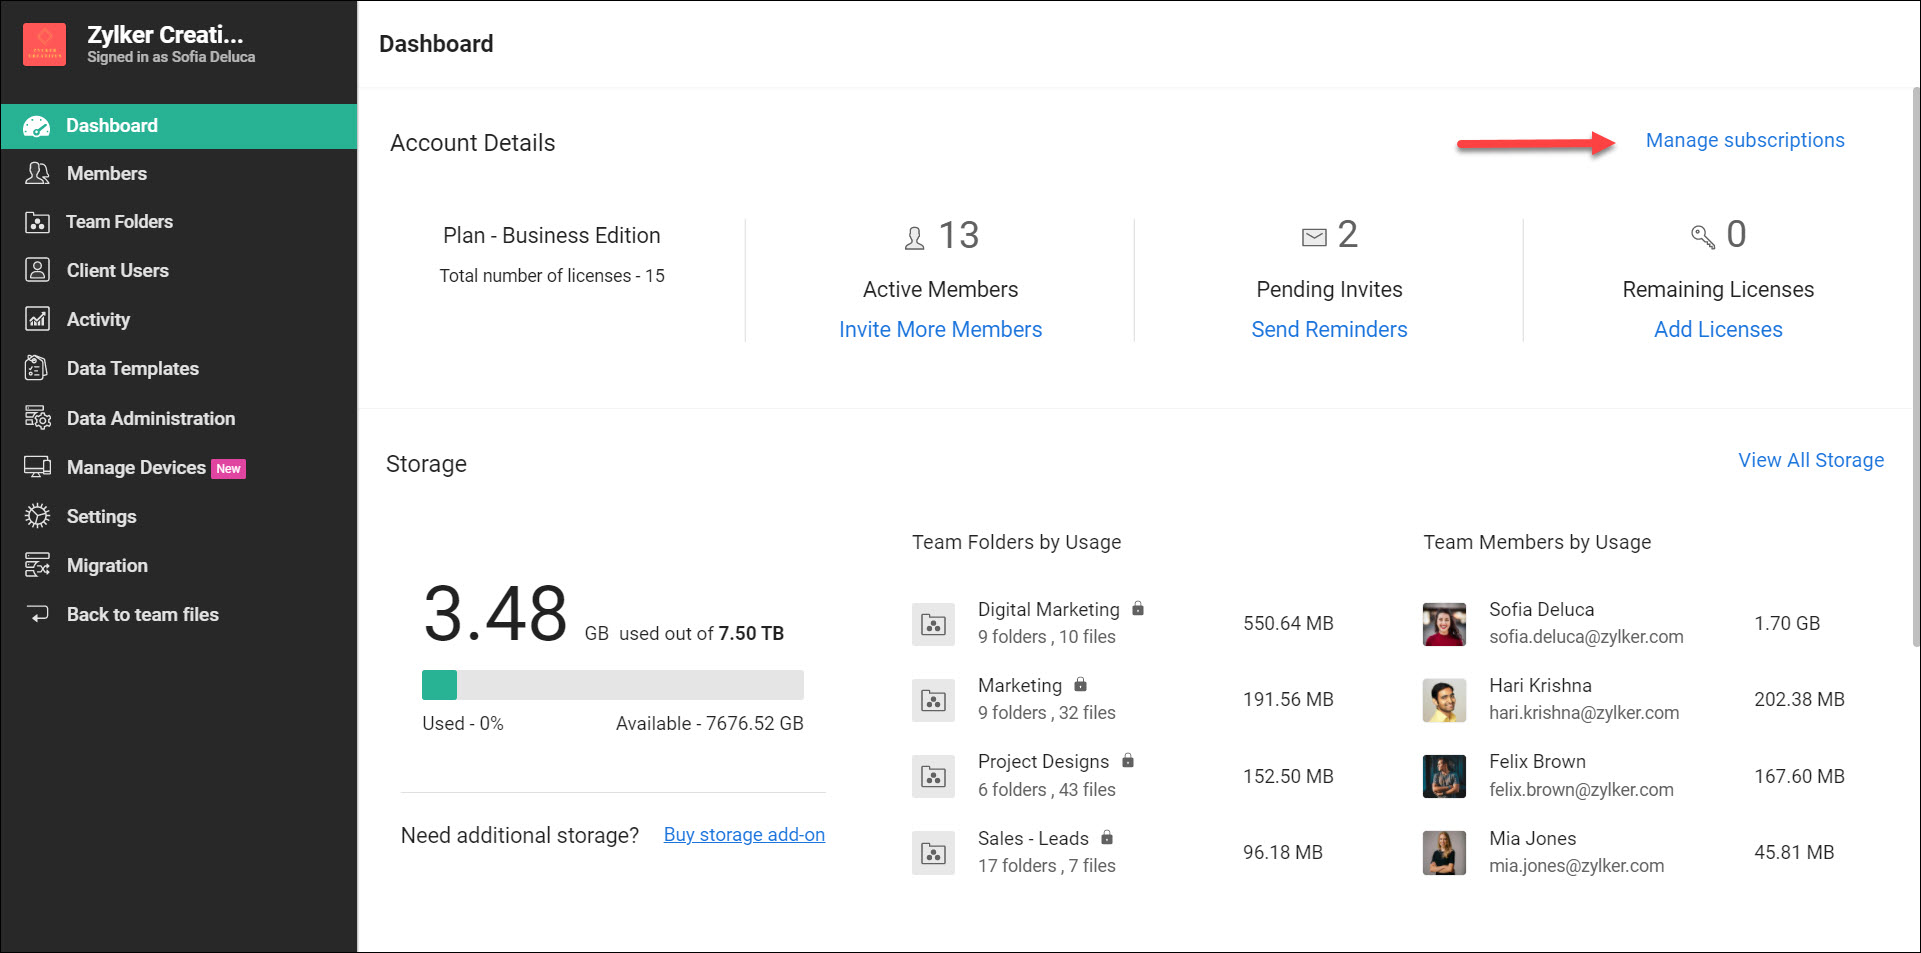Click the Zylker Creative org logo
This screenshot has width=1921, height=953.
45,45
